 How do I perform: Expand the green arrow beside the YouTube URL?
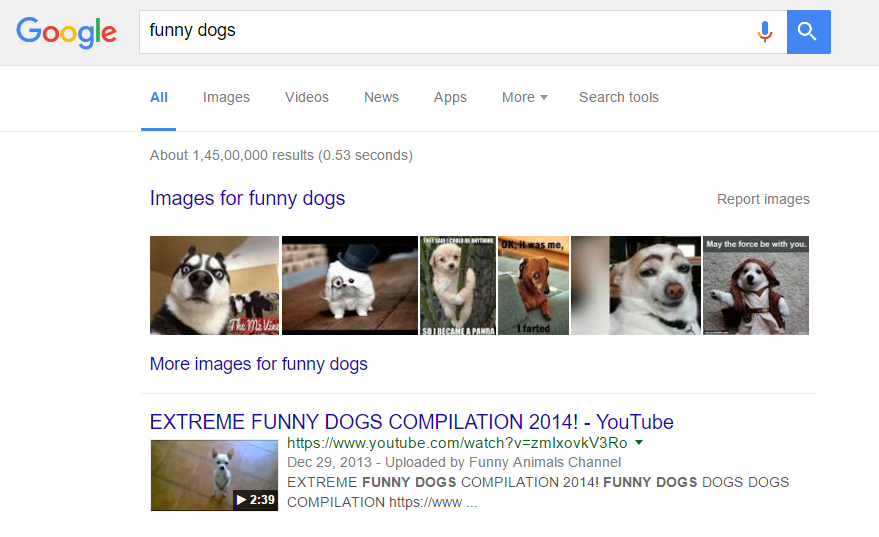tap(639, 443)
